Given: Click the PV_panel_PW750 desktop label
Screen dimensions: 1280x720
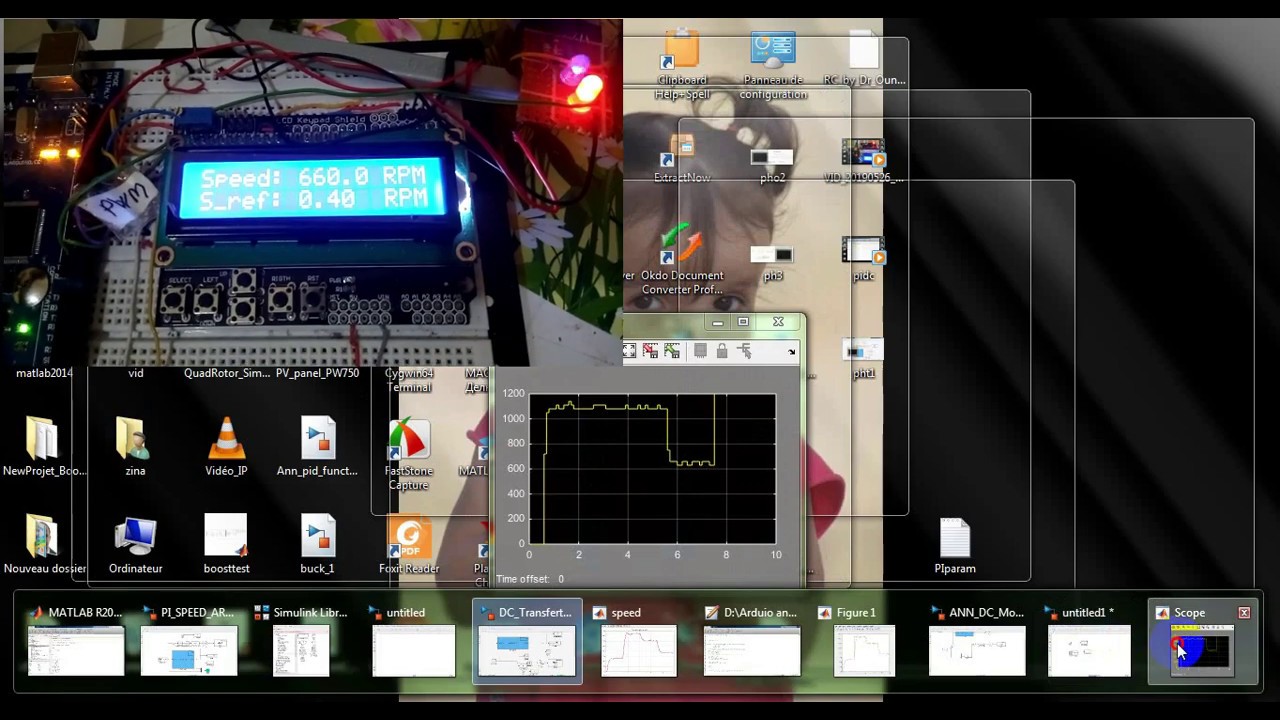Looking at the screenshot, I should [317, 373].
